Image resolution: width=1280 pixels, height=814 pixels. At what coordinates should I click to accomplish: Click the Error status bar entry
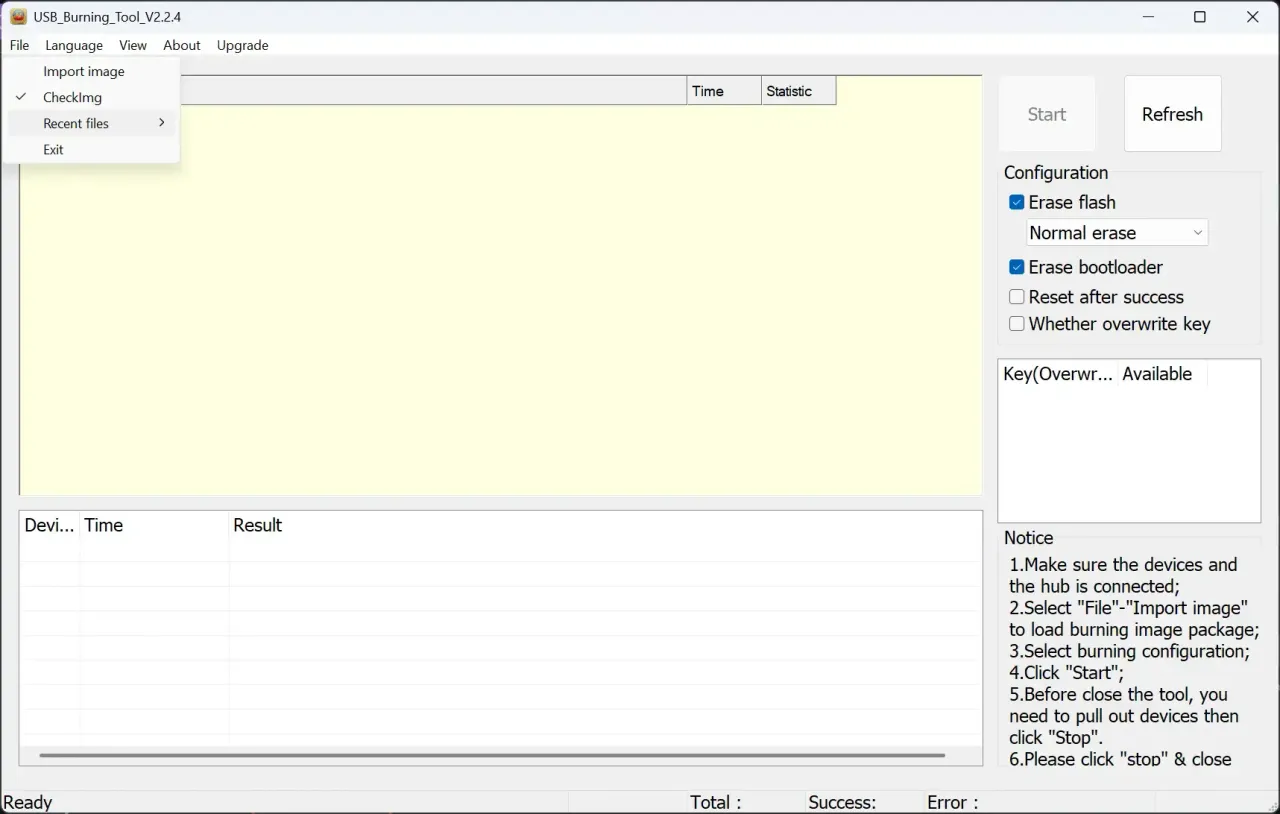pos(952,802)
